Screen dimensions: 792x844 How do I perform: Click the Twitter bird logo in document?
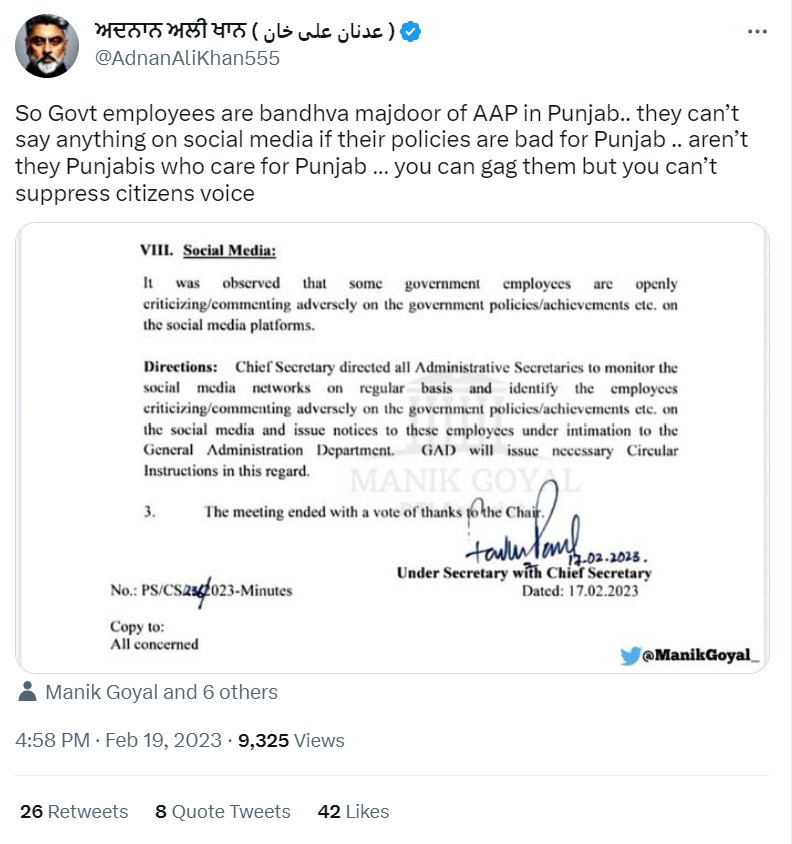(x=629, y=655)
